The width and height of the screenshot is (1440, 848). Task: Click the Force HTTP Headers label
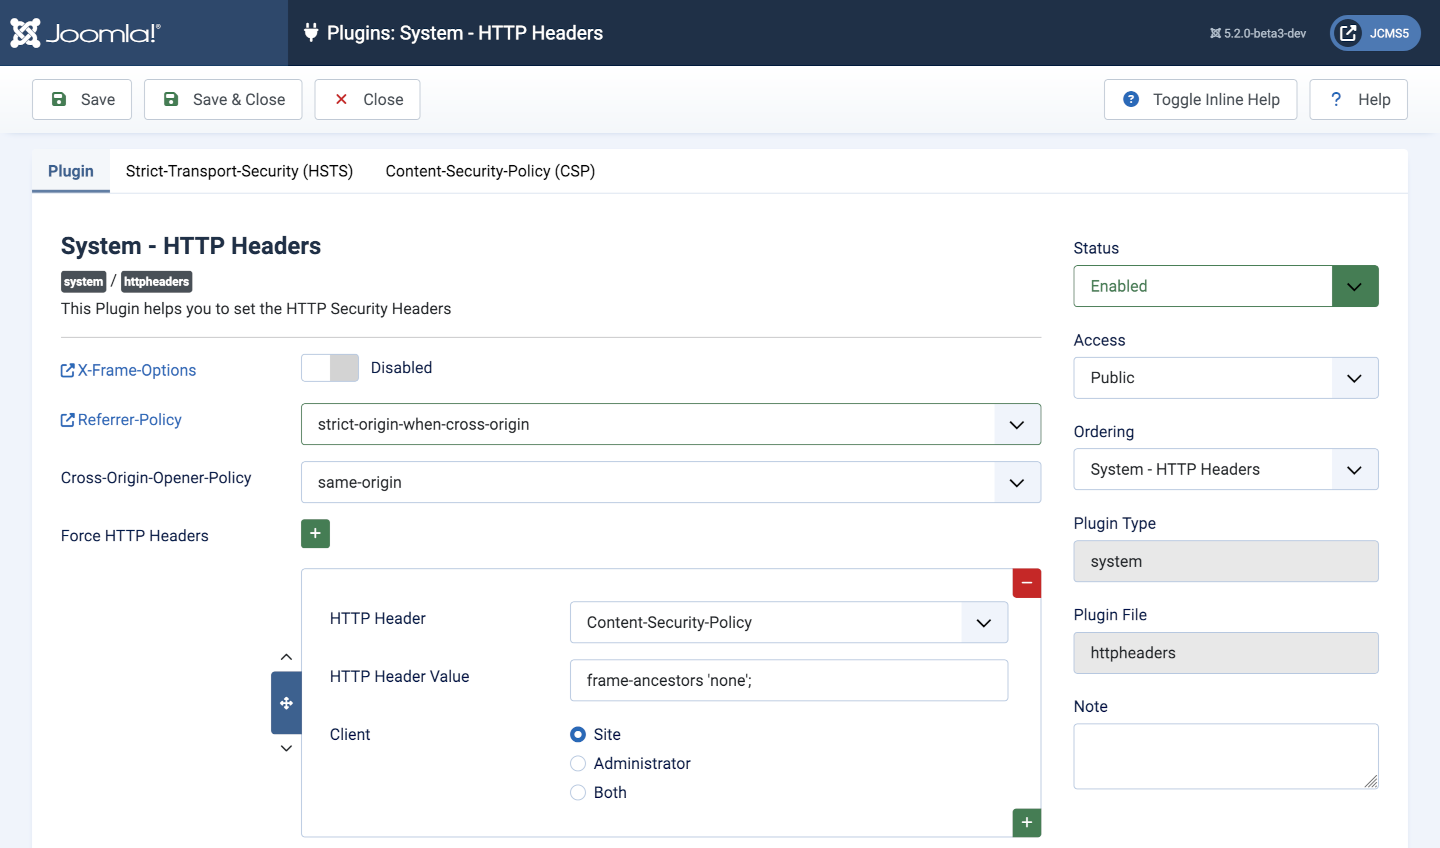click(135, 536)
